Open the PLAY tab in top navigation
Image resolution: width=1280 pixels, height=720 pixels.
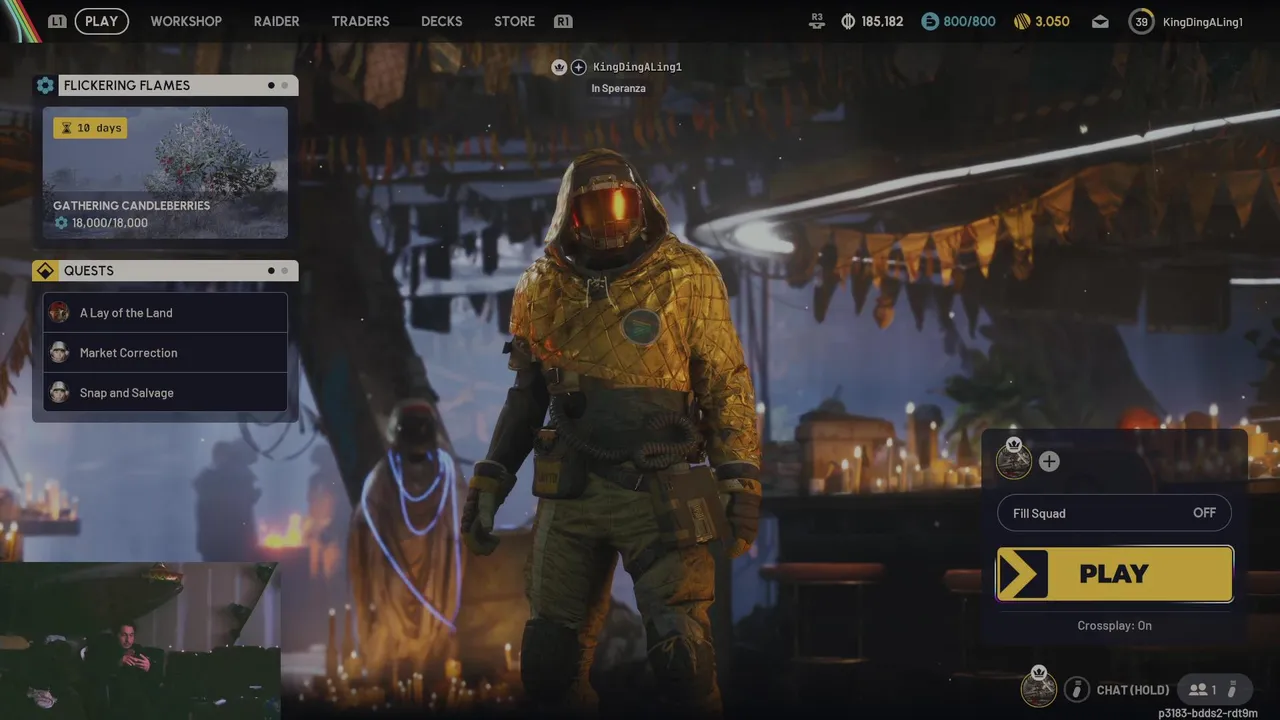point(101,21)
